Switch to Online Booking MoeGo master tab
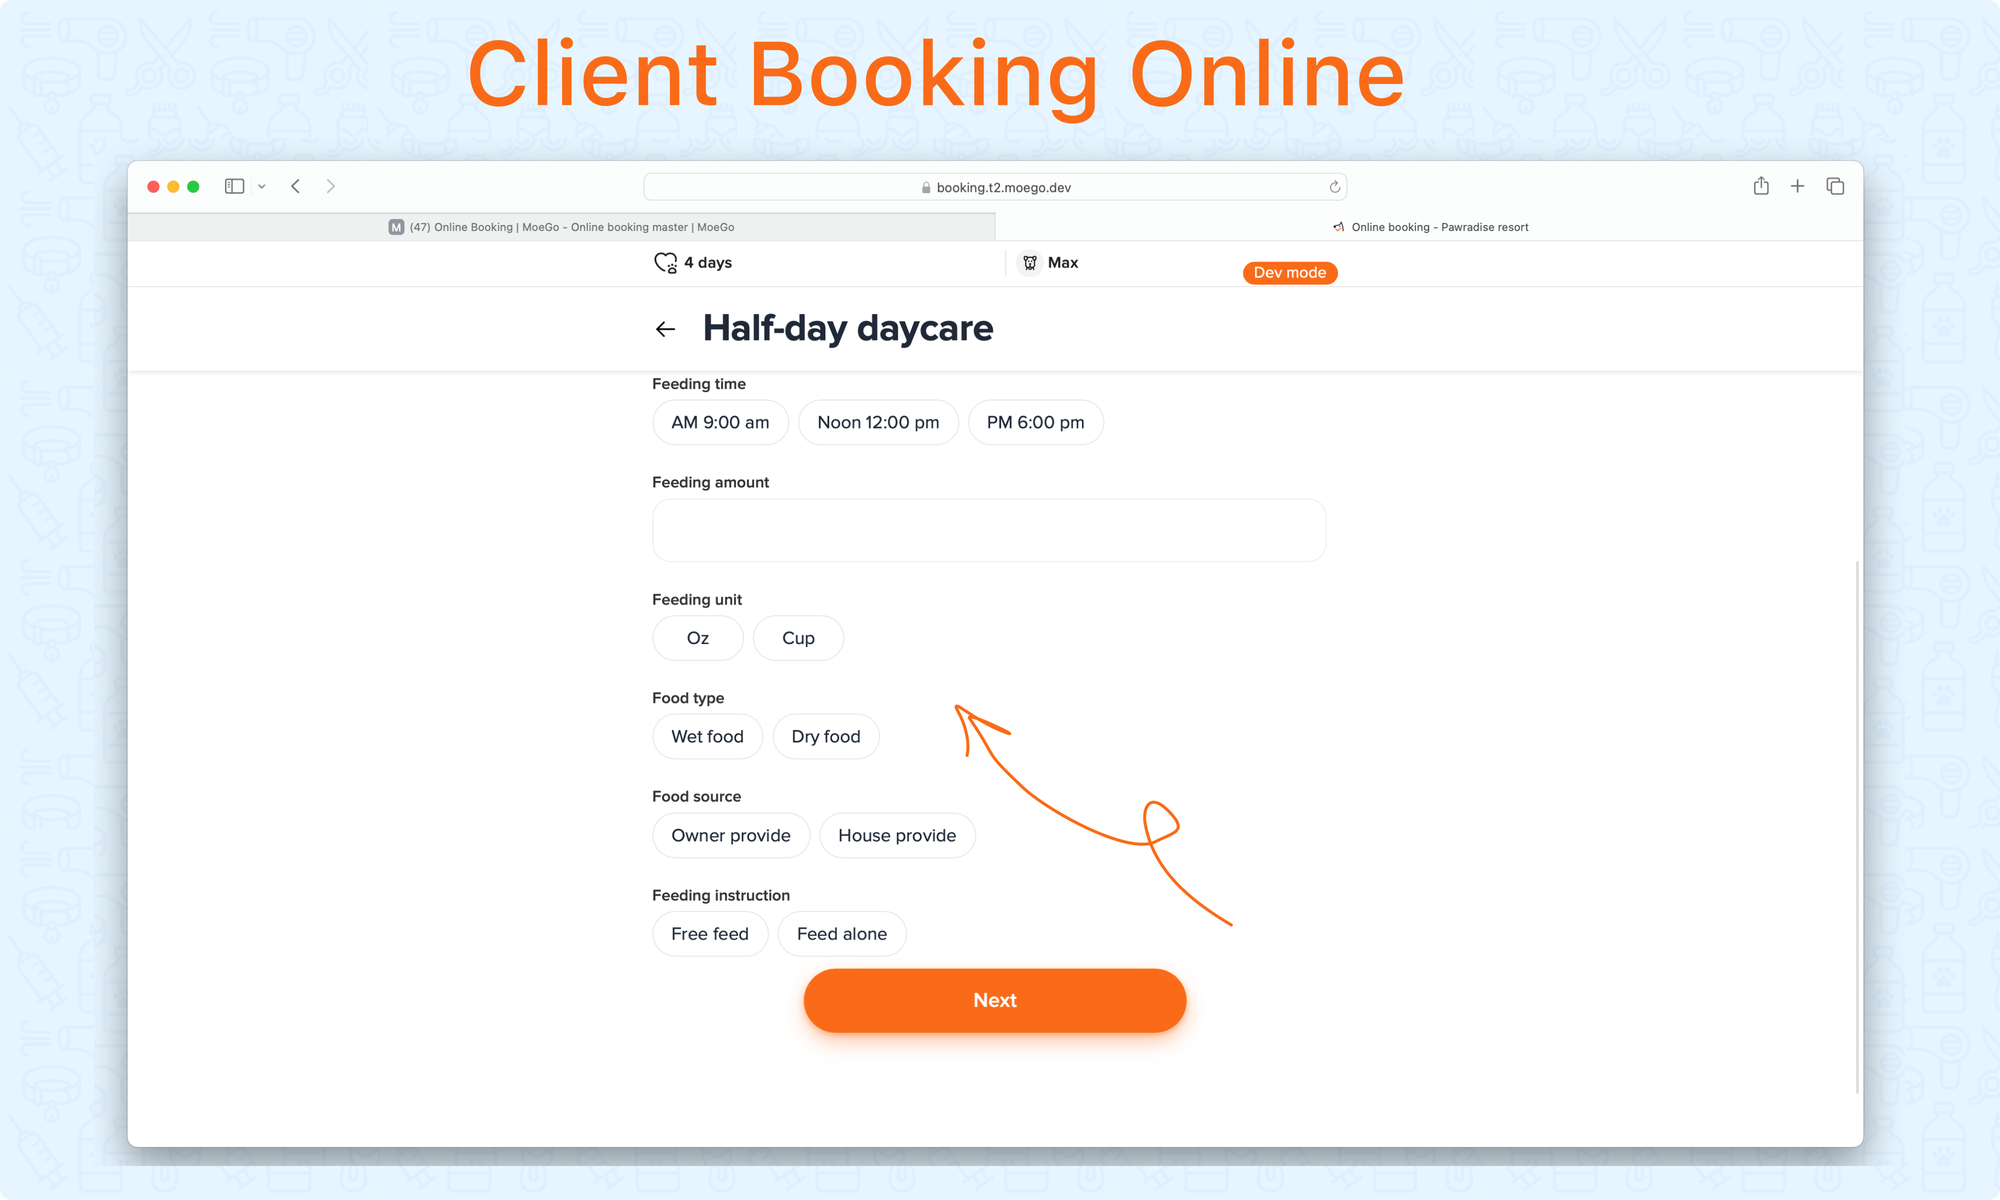Screen dimensions: 2000x1200 561,227
